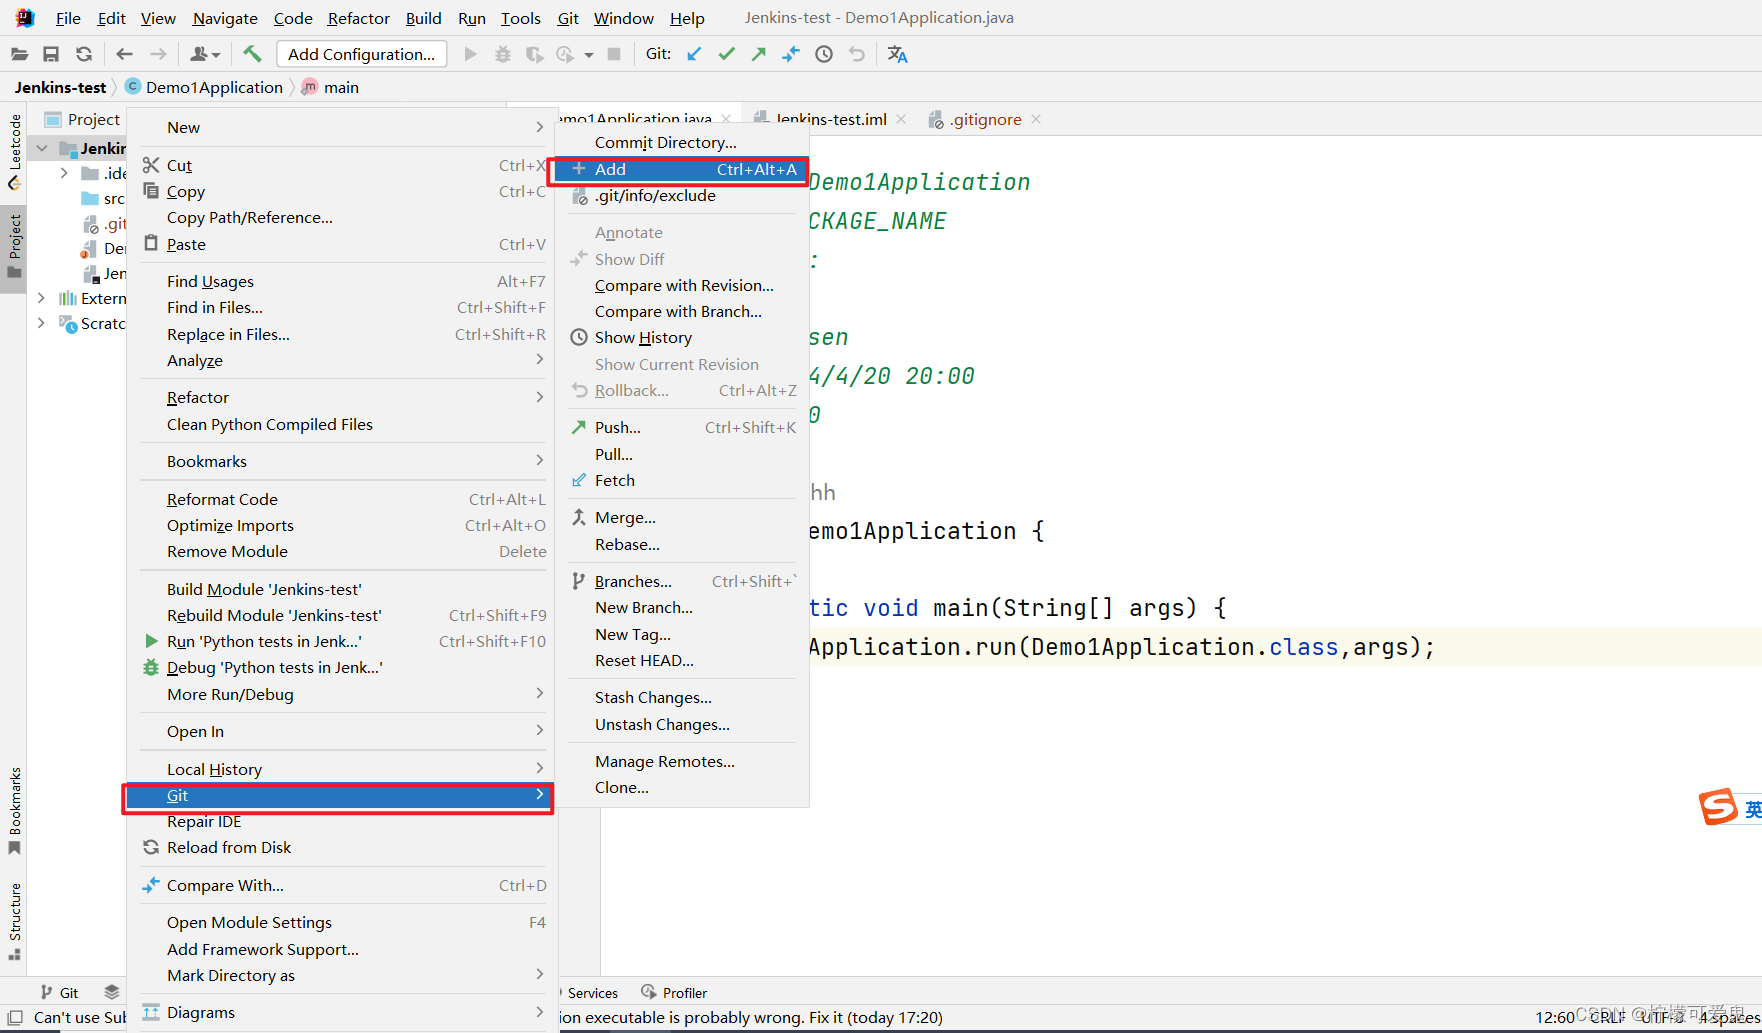Select Manage Remotes... in Git submenu

(683, 761)
